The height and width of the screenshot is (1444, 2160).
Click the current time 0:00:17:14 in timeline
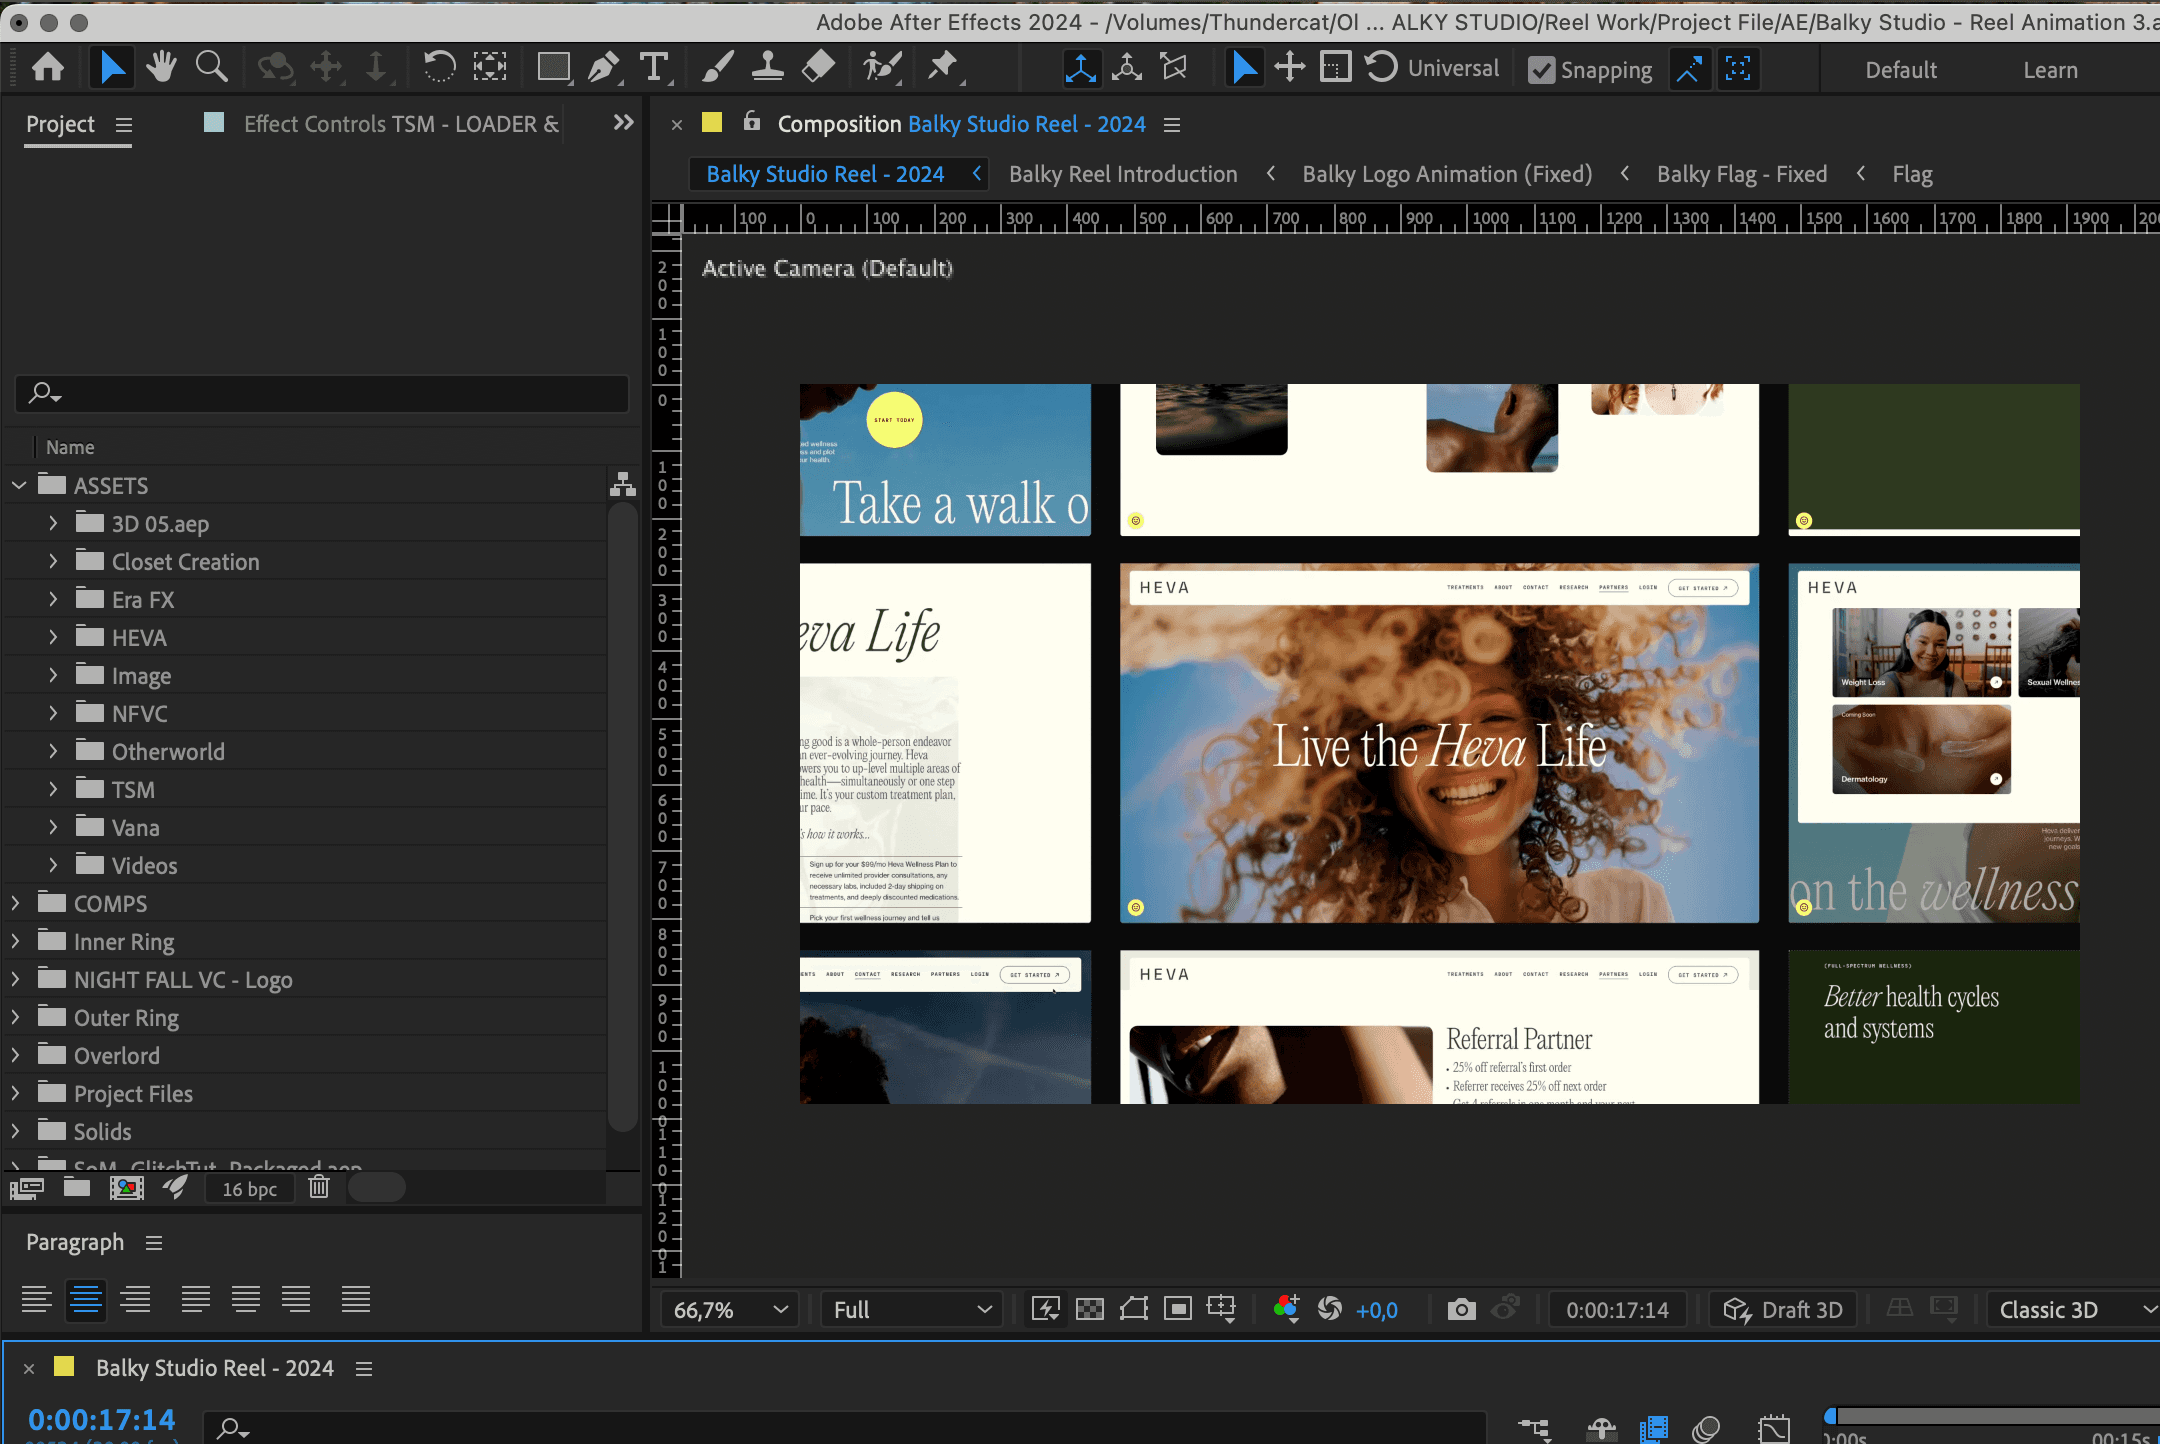[x=101, y=1420]
